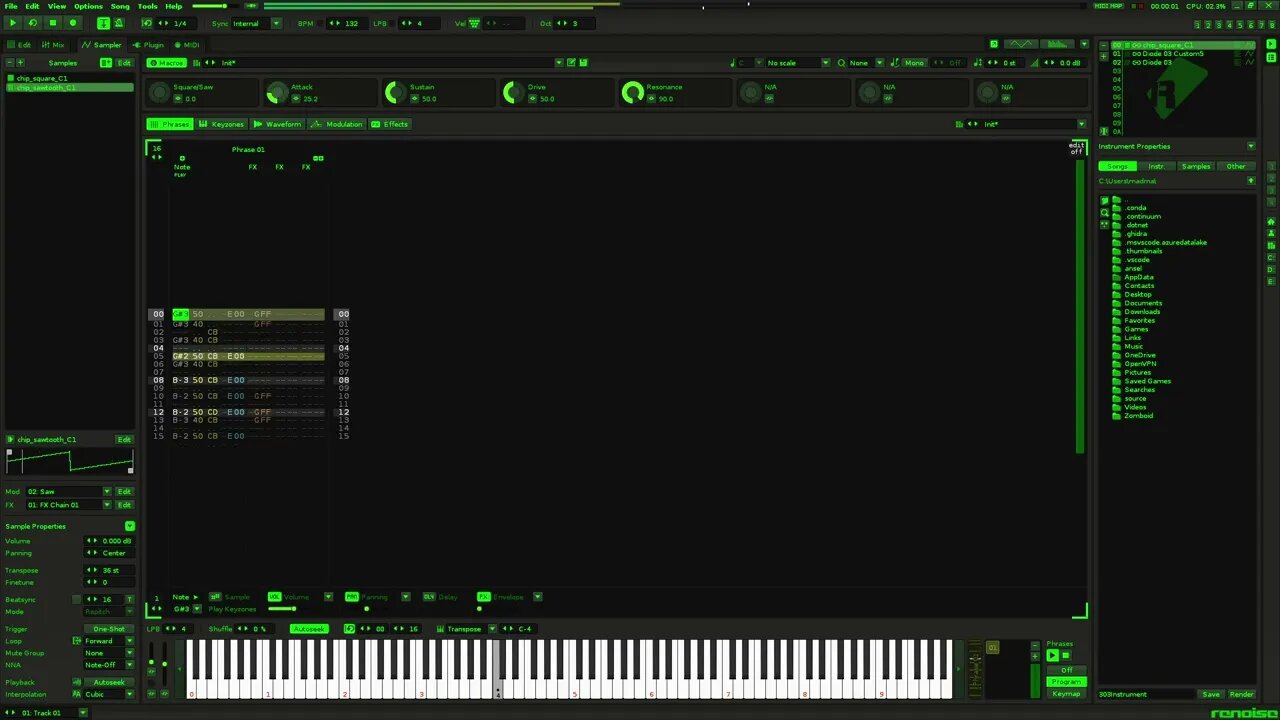This screenshot has height=720, width=1280.
Task: Select chip_square_C1 in sample list
Action: [x=69, y=78]
